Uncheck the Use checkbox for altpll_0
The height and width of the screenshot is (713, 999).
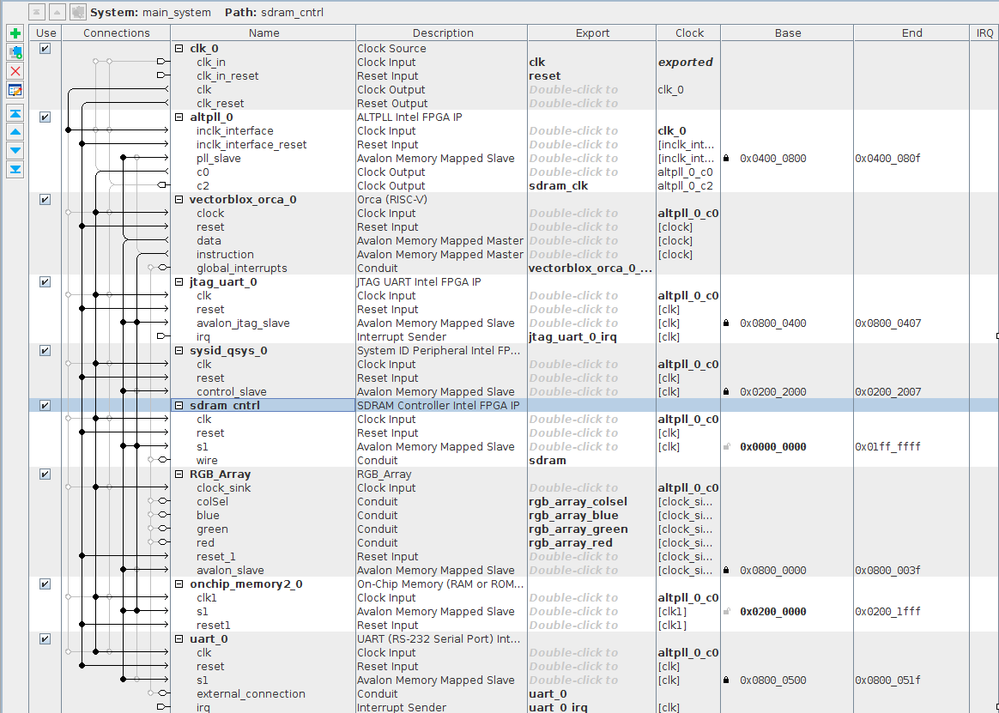[x=45, y=117]
